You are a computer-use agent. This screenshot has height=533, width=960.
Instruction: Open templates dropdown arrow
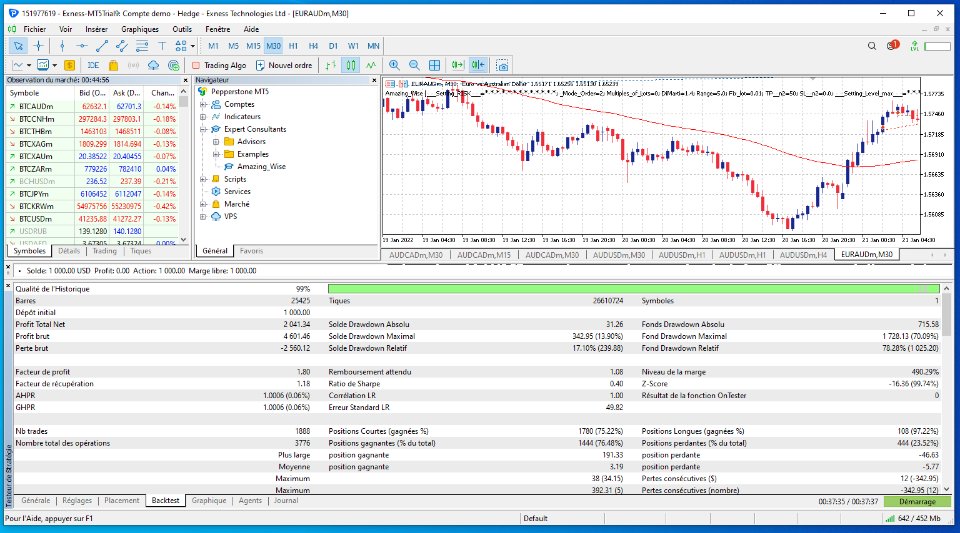pos(54,65)
